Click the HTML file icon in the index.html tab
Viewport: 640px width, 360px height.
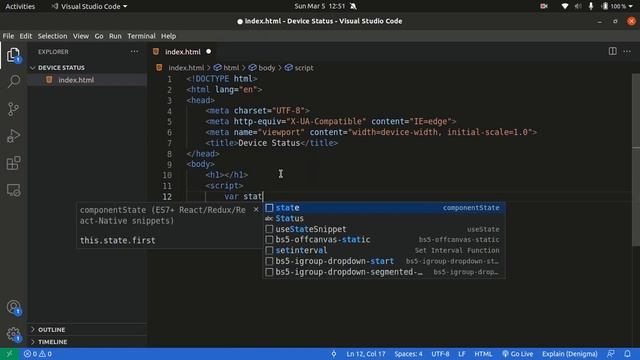tap(156, 51)
